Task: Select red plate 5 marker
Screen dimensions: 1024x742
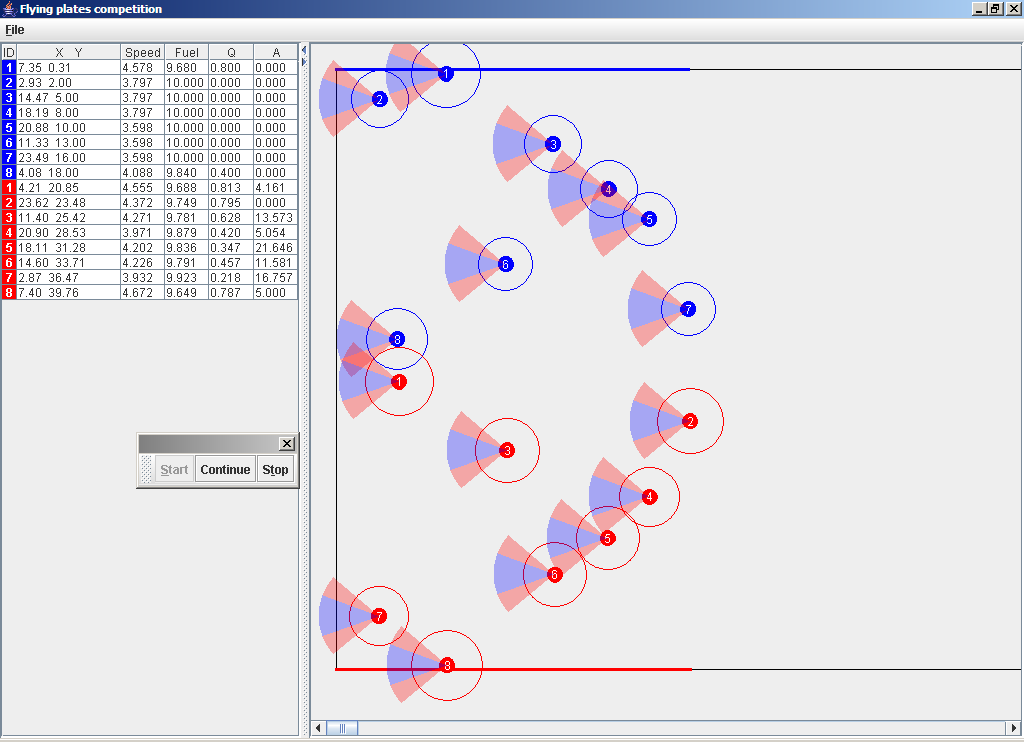Action: coord(607,538)
